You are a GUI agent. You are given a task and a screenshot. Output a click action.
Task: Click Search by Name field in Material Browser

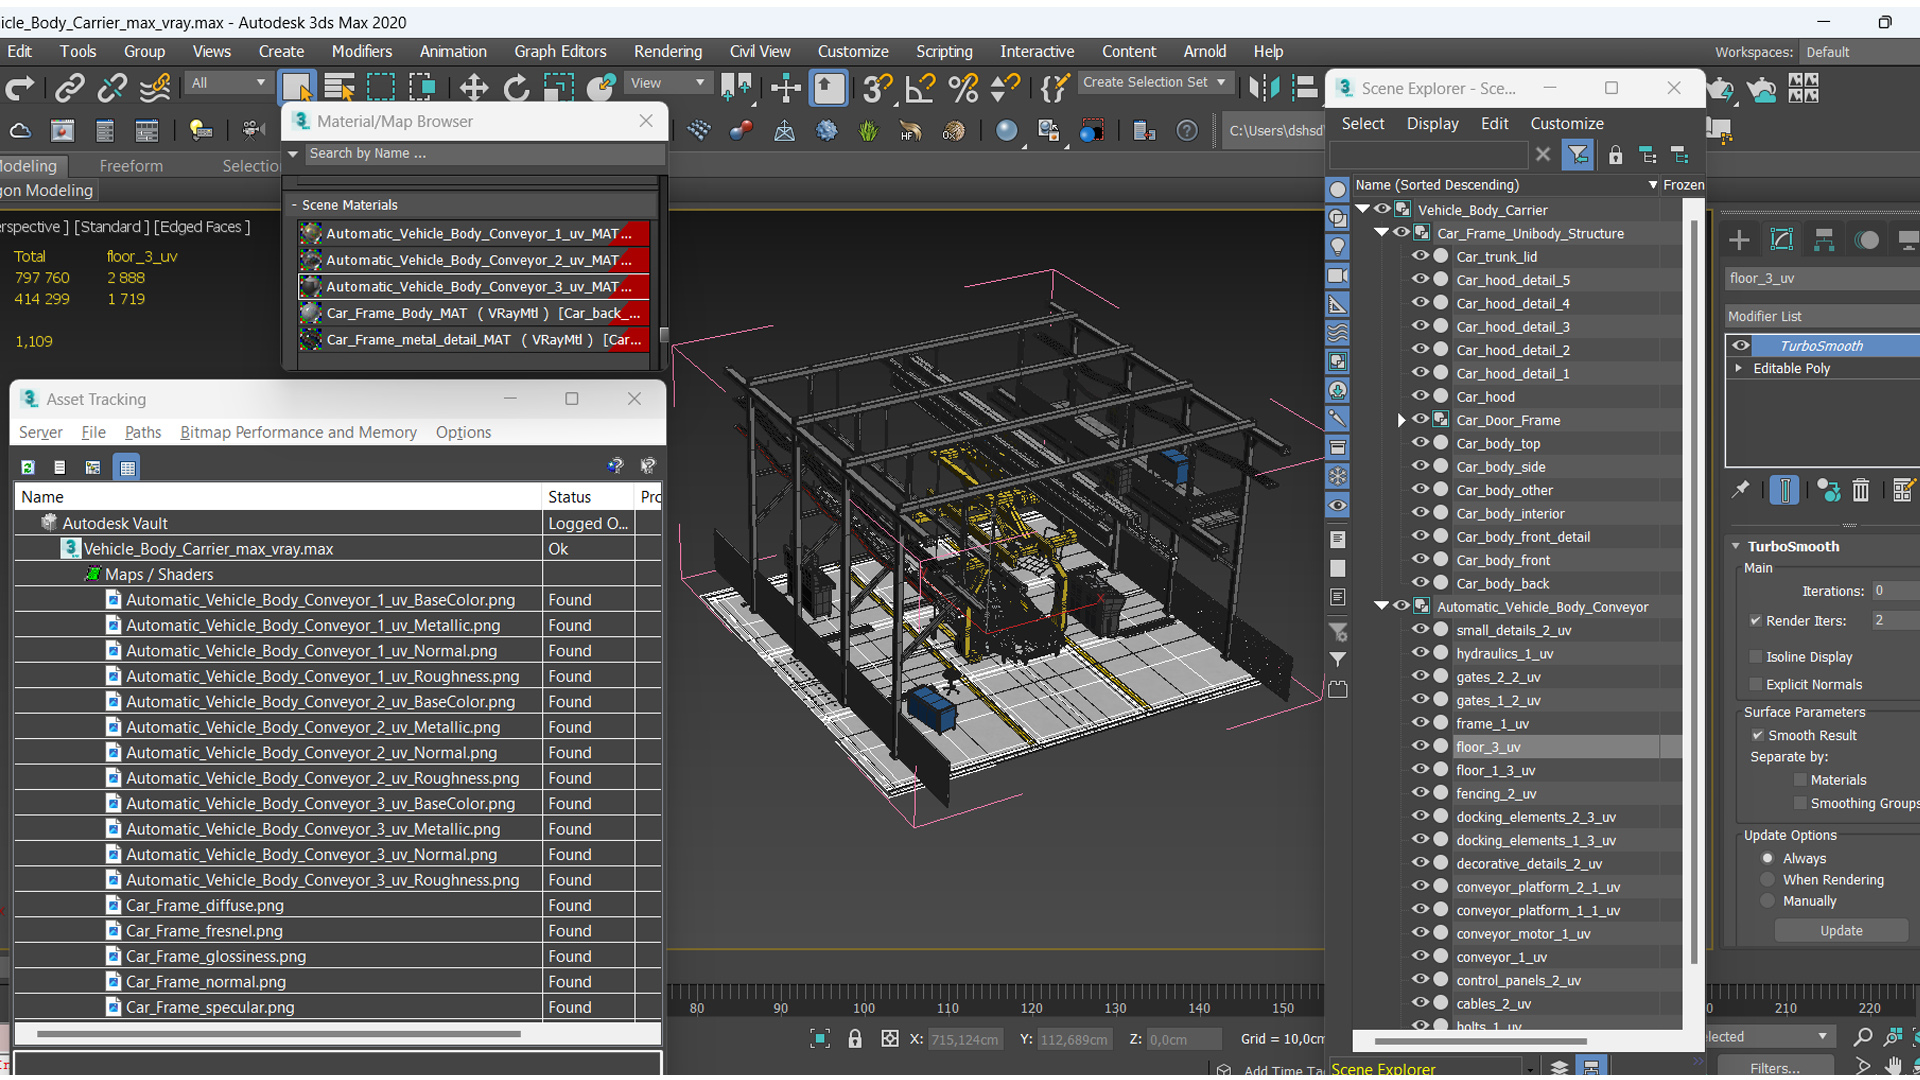[484, 153]
